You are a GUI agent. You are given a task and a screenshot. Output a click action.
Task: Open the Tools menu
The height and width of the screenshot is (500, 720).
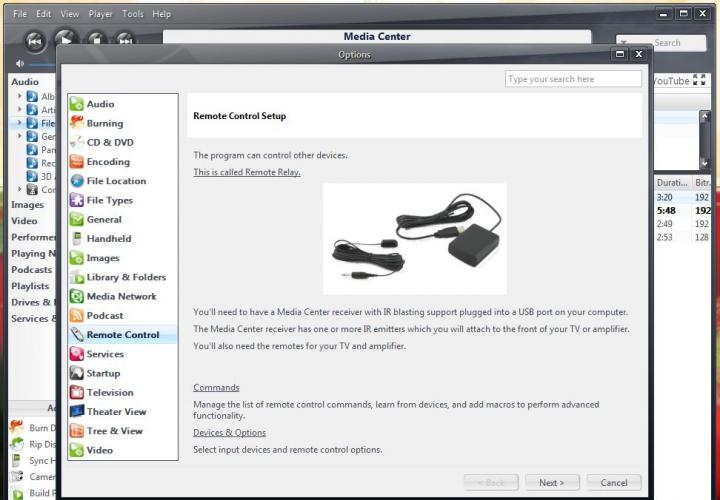coord(132,14)
